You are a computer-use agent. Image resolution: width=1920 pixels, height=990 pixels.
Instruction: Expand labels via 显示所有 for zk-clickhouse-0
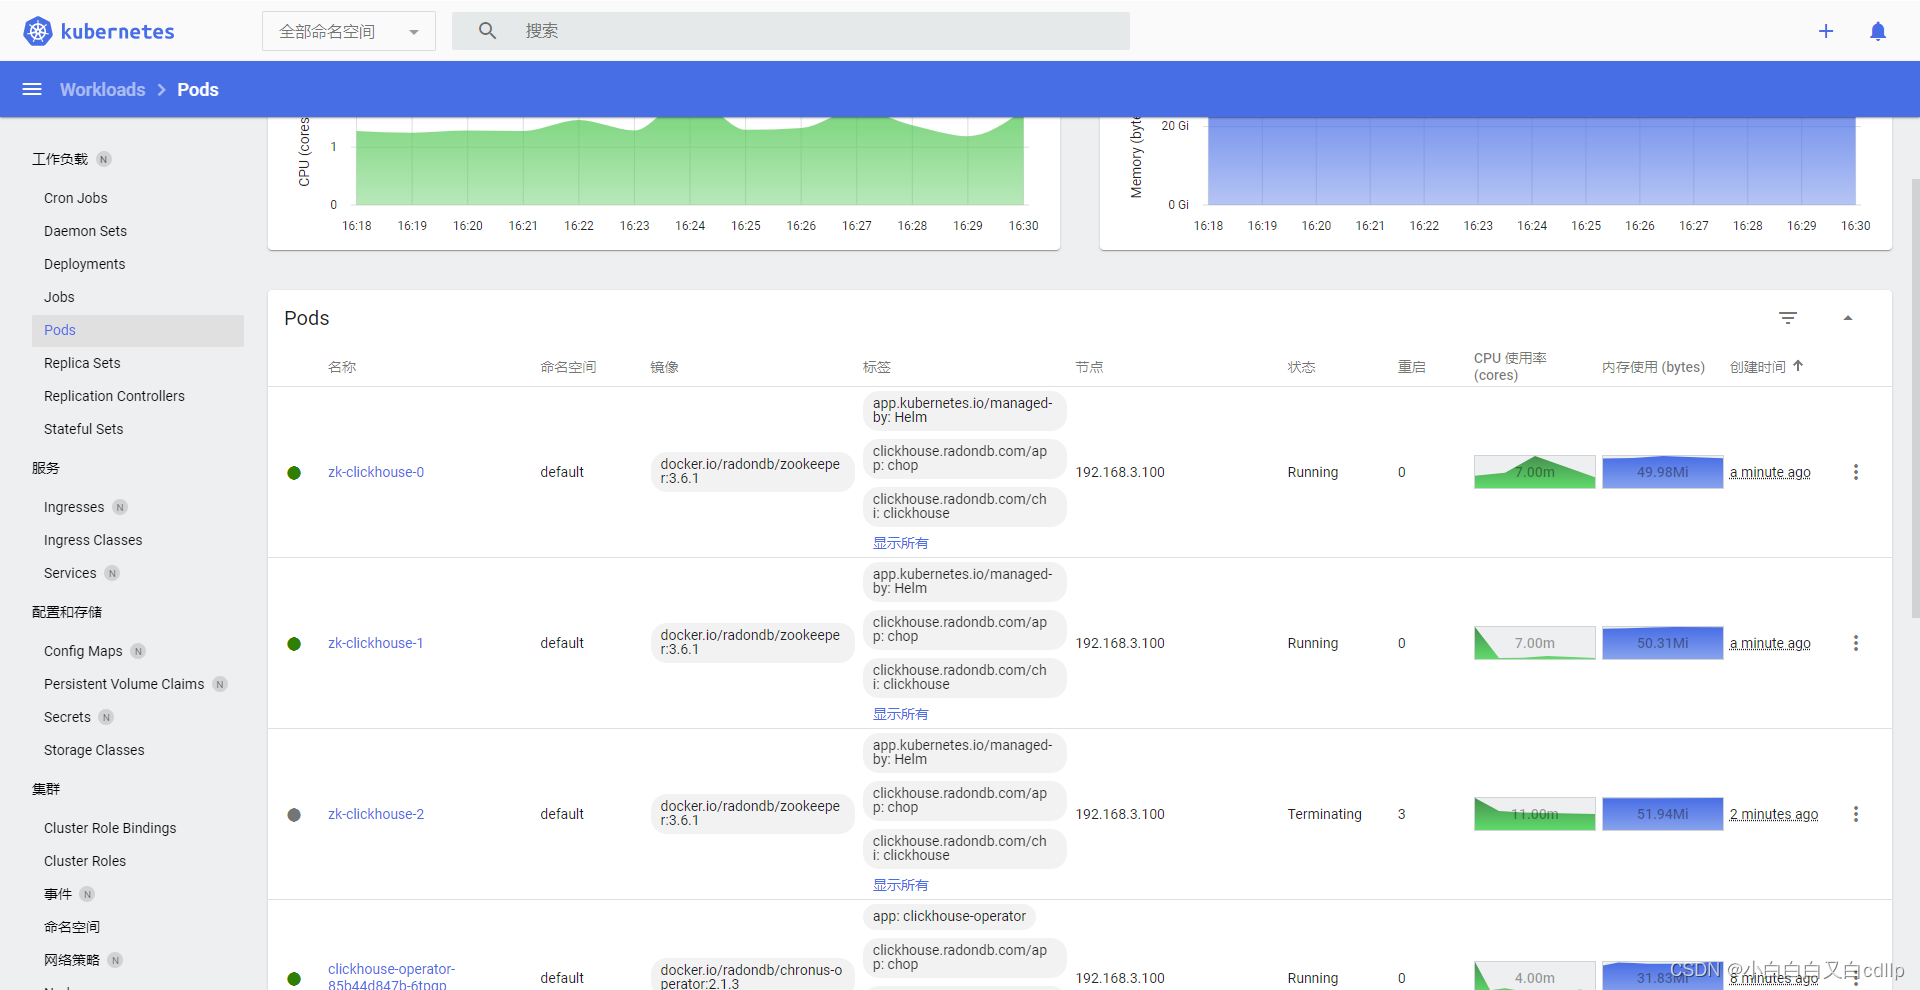point(898,543)
